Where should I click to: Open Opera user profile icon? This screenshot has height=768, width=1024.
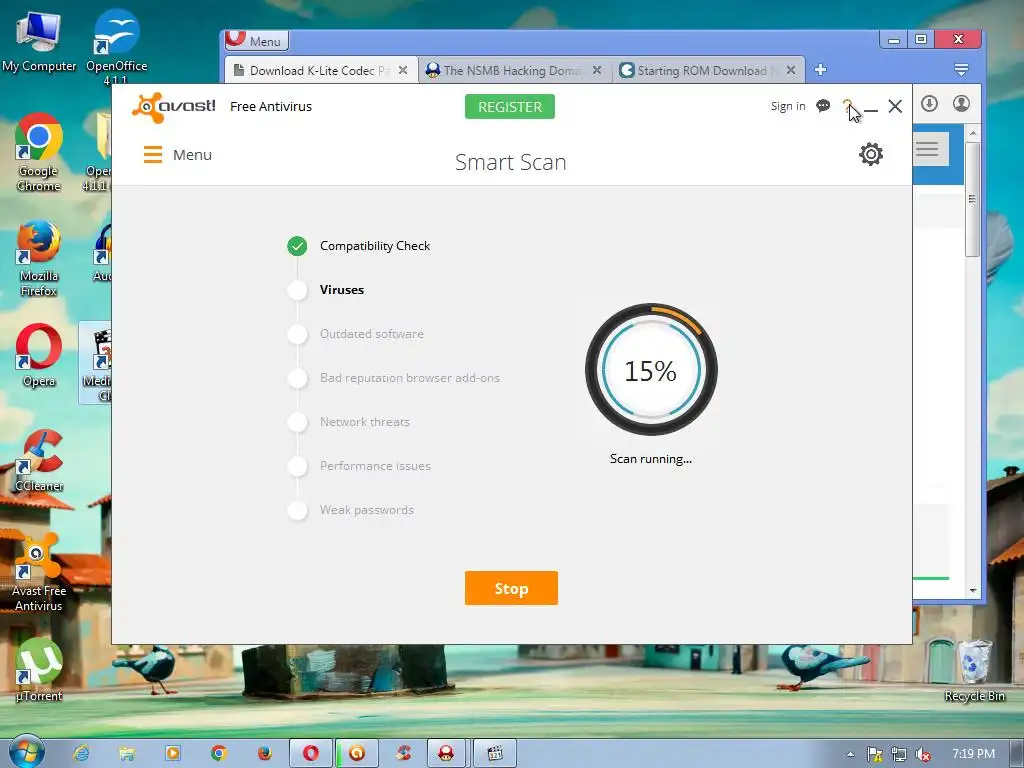961,104
